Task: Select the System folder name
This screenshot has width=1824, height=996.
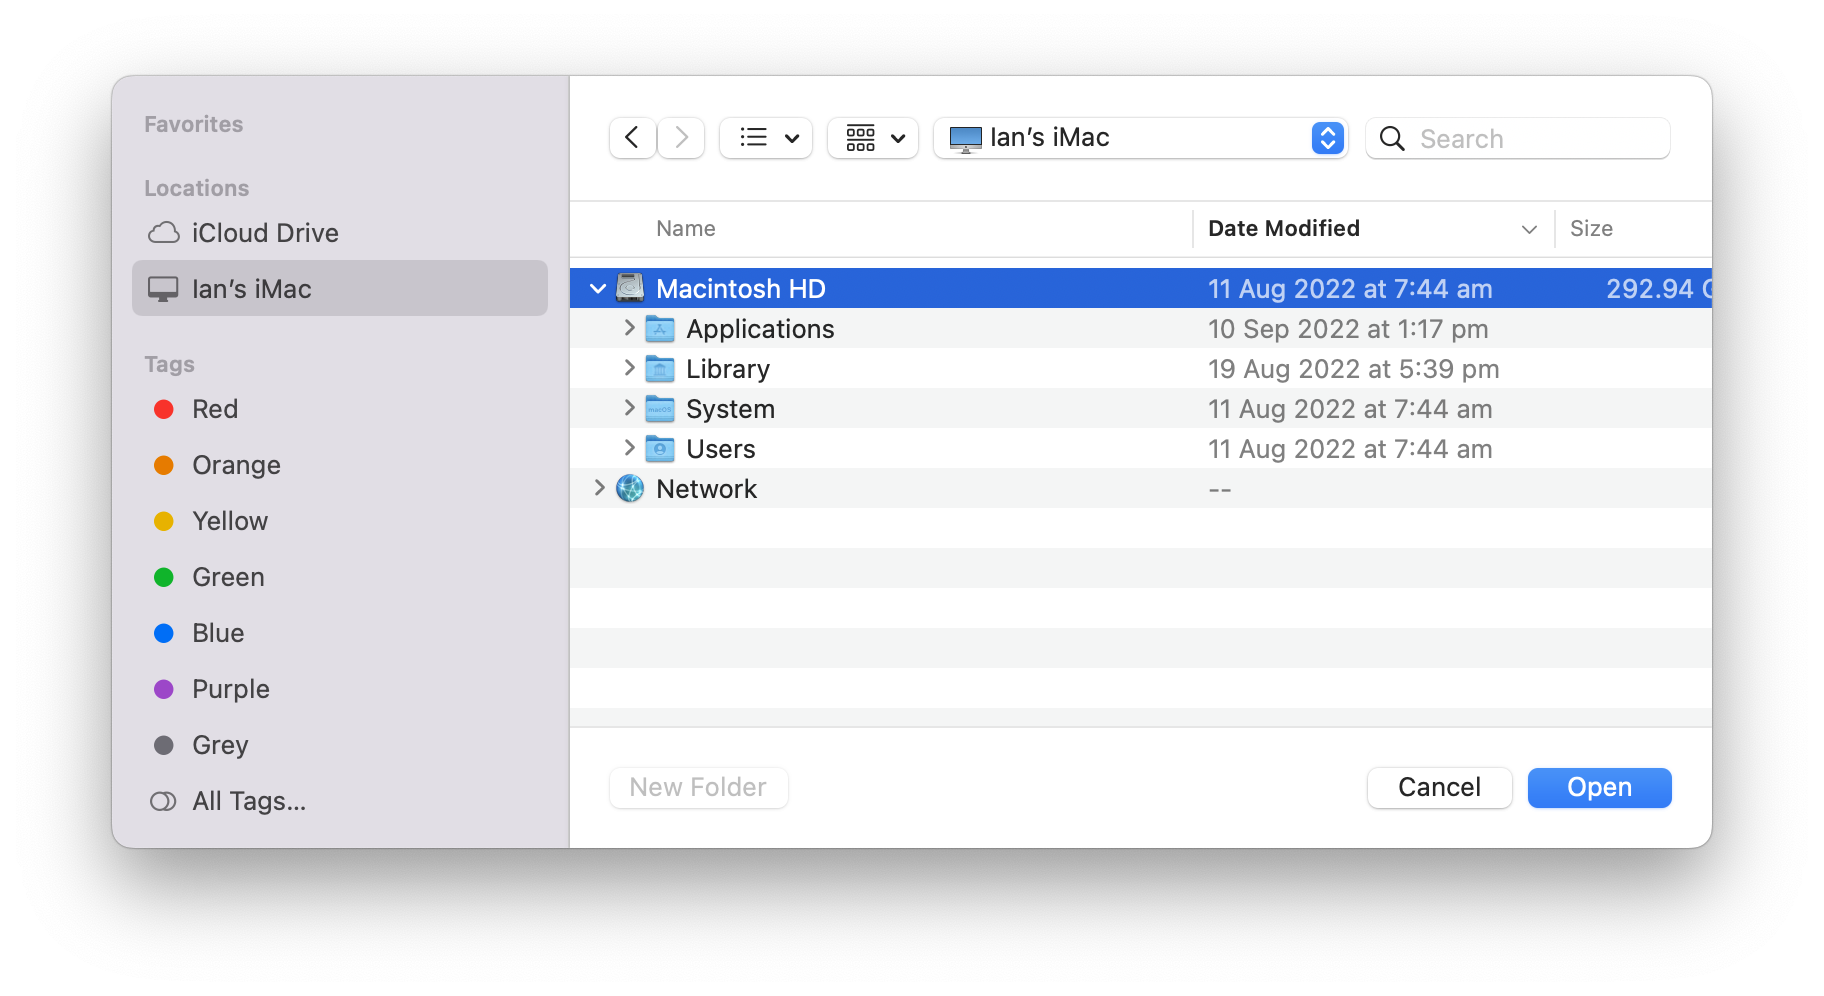Action: pyautogui.click(x=730, y=409)
